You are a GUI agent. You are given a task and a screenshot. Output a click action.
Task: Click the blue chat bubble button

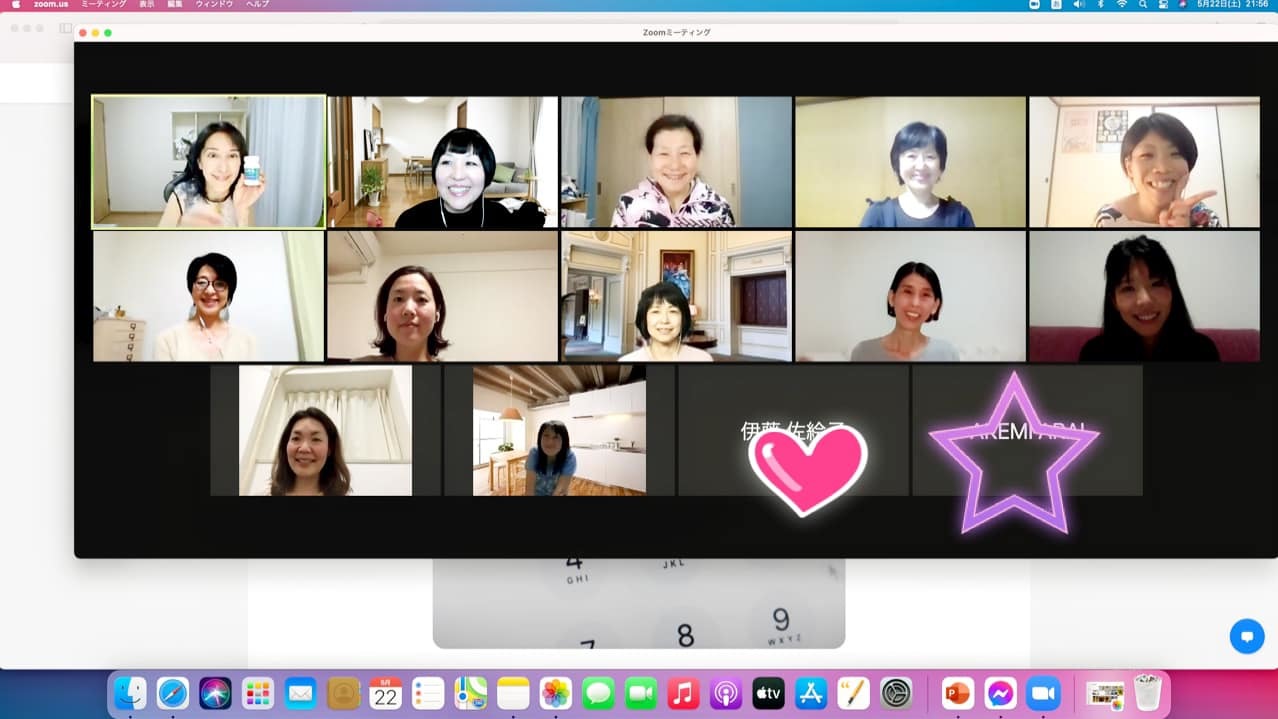[x=1247, y=636]
